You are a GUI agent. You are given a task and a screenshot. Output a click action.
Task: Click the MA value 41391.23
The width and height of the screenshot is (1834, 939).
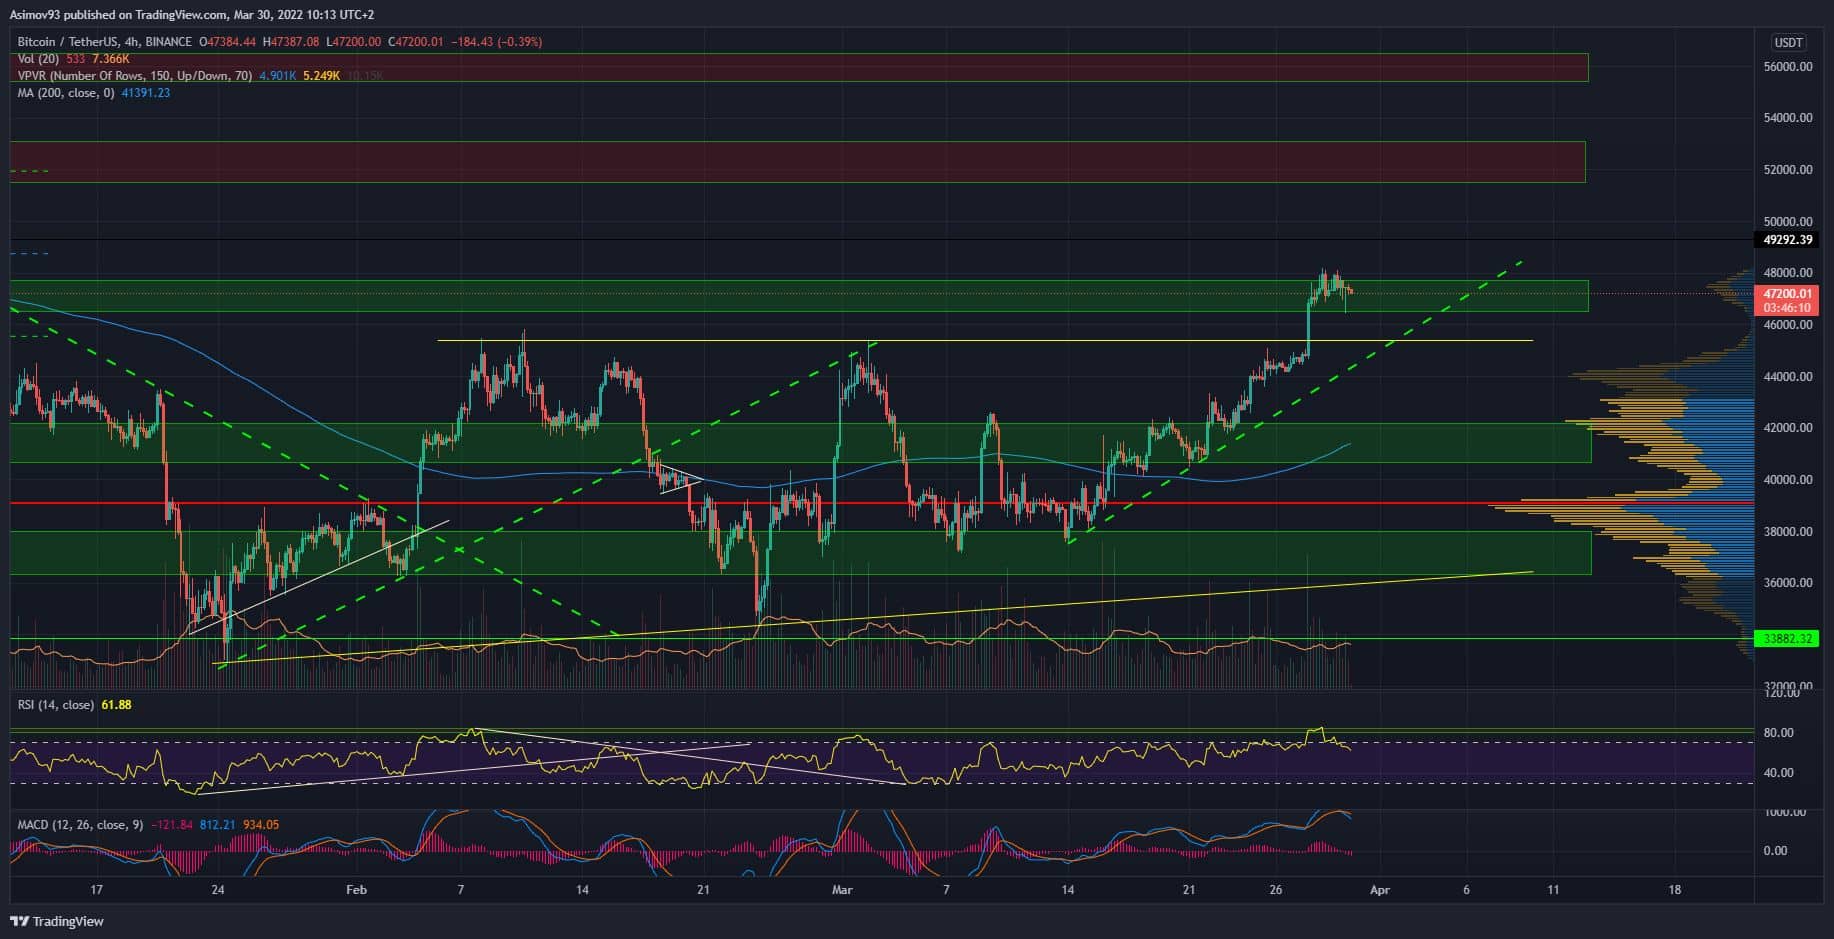tap(145, 93)
